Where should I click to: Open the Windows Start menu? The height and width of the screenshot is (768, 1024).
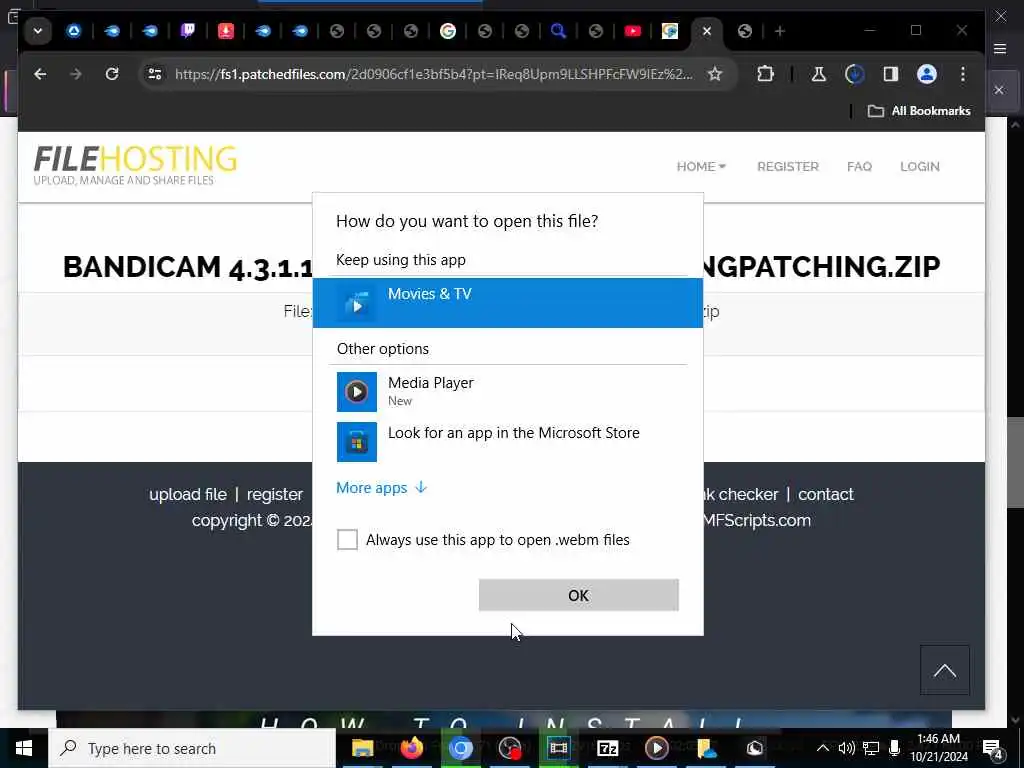pyautogui.click(x=24, y=748)
